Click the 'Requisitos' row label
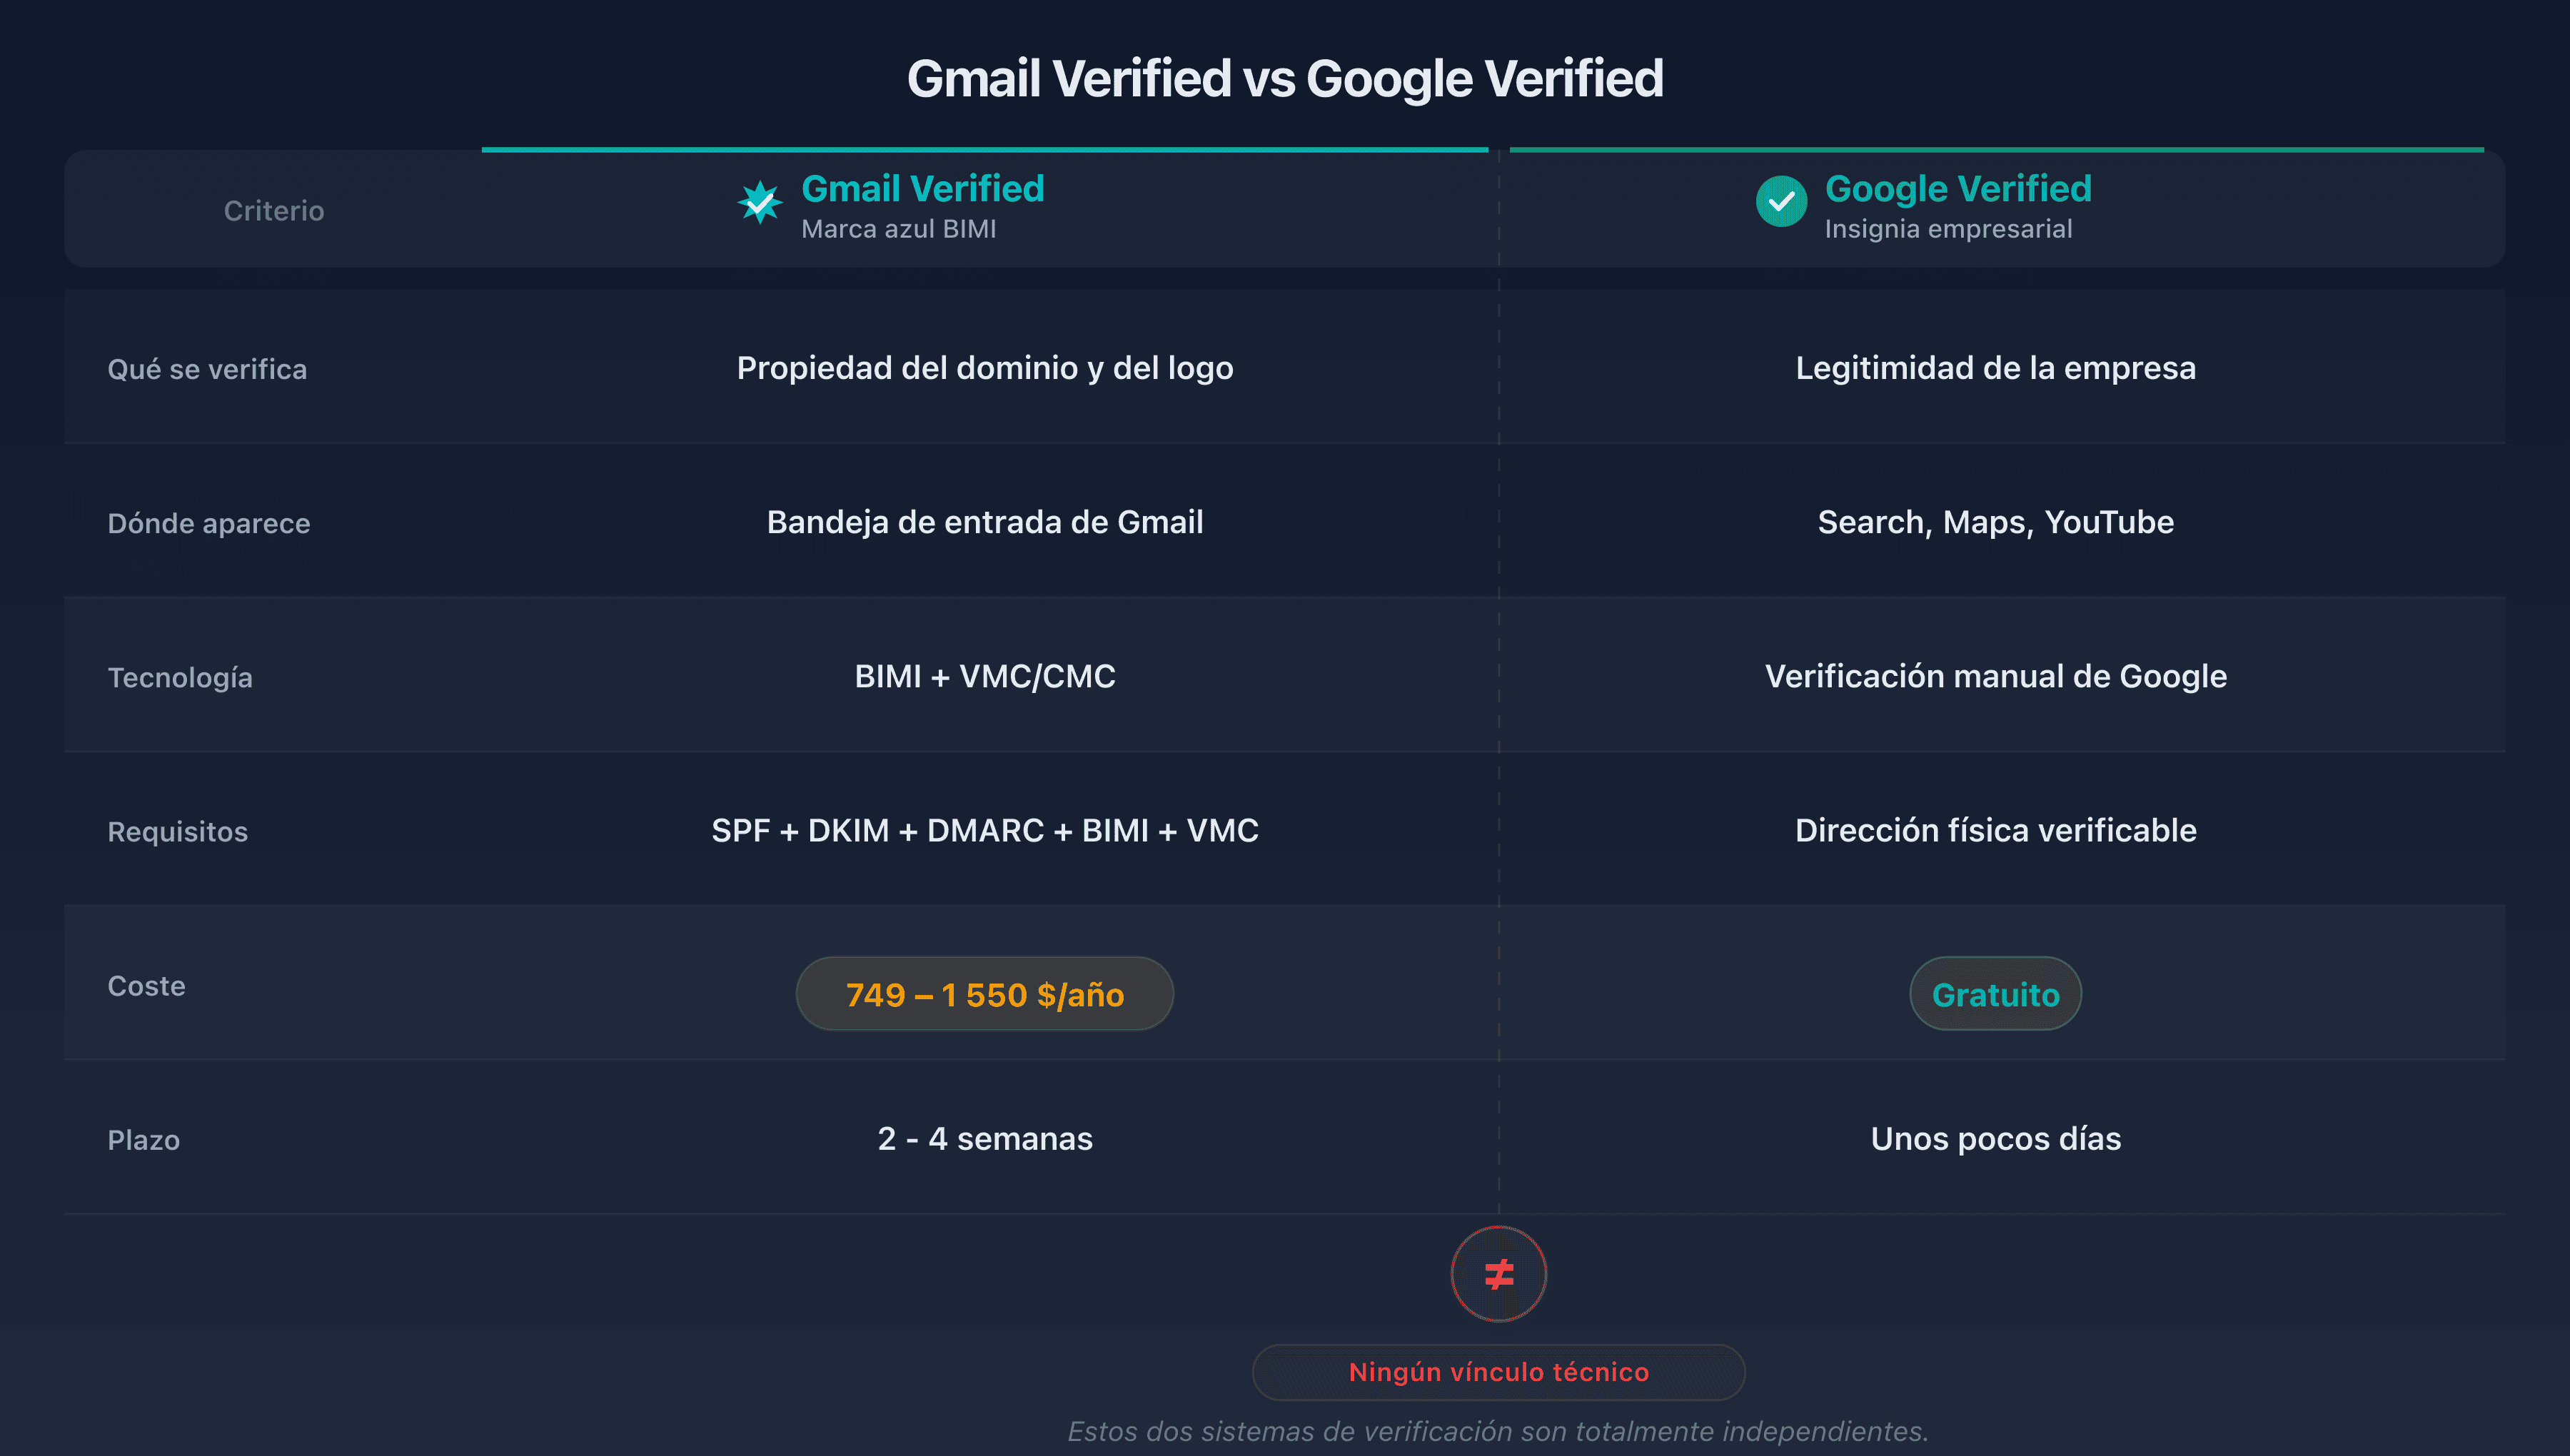The image size is (2570, 1456). [x=178, y=832]
